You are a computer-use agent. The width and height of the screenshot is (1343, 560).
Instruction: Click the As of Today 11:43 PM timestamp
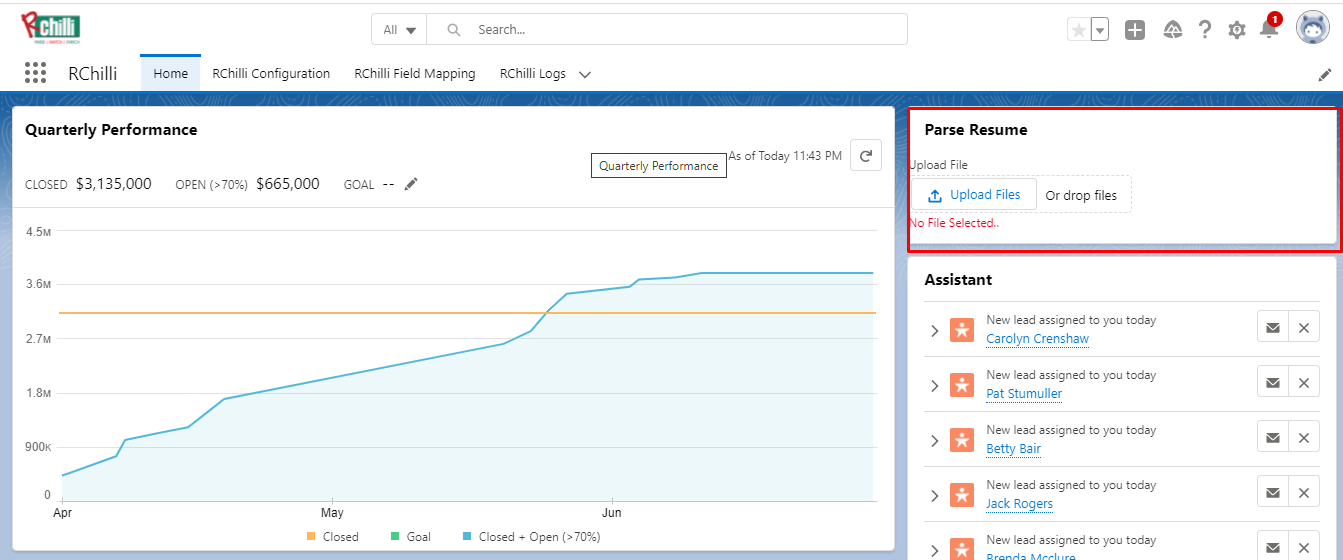click(785, 156)
